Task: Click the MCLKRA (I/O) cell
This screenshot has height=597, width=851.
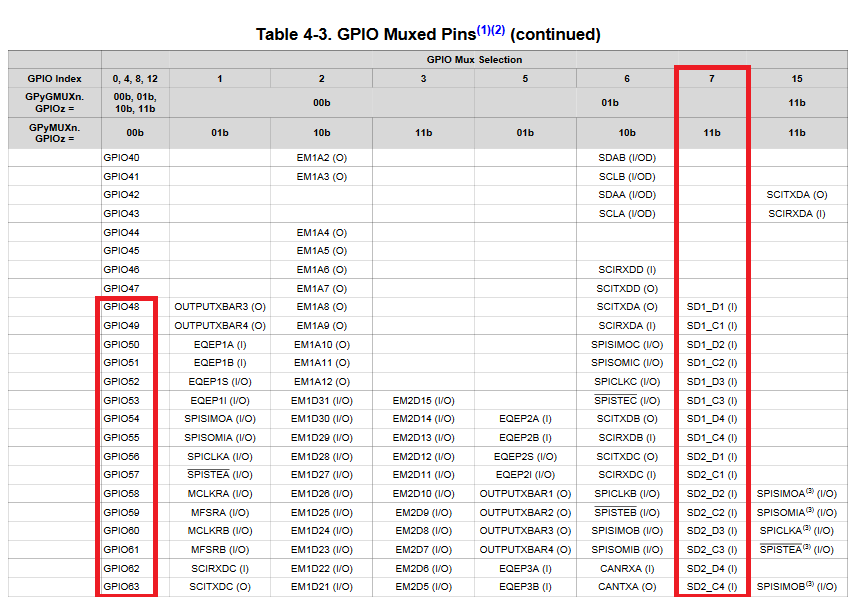Action: click(x=220, y=493)
